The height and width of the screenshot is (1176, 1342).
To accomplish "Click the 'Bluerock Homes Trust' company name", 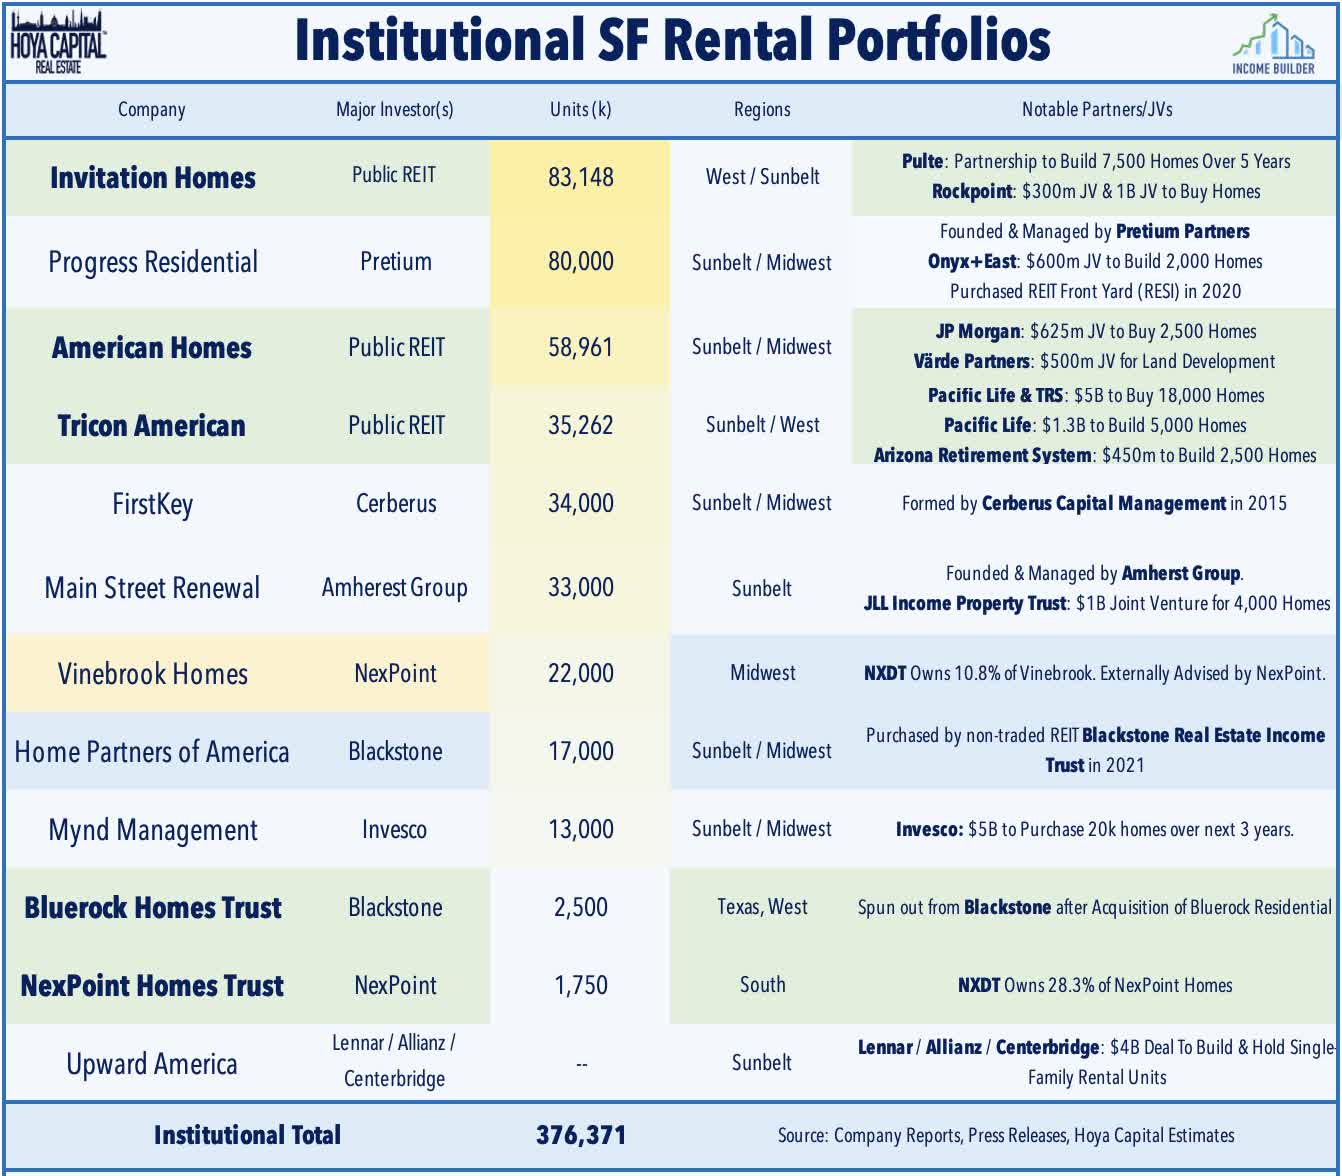I will [153, 907].
